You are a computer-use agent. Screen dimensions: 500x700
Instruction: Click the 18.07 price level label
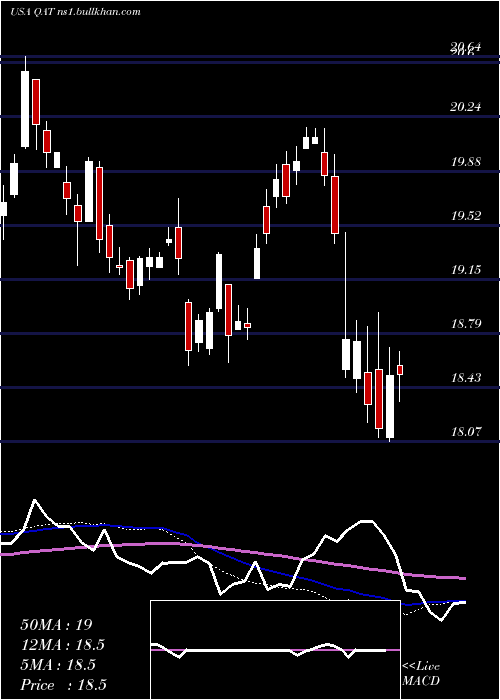point(466,432)
